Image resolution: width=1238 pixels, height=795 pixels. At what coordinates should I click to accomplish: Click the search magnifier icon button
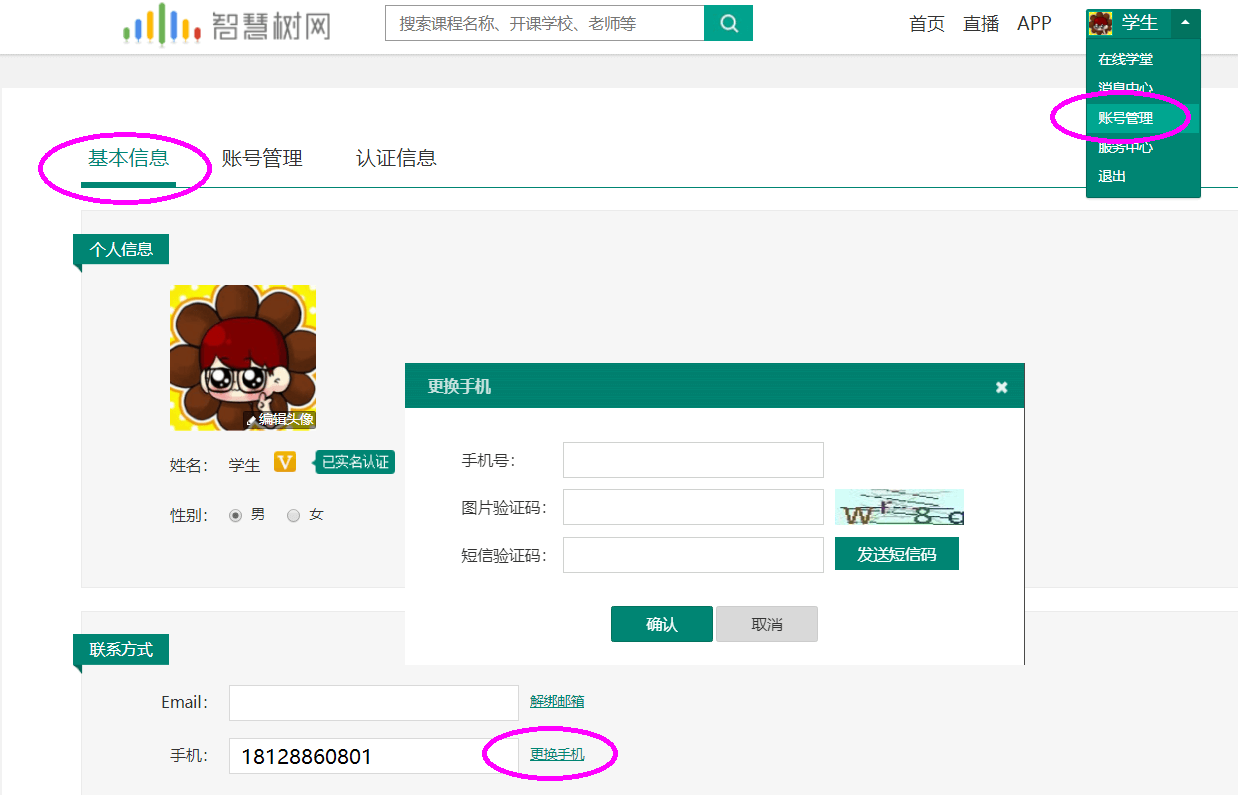pyautogui.click(x=728, y=23)
